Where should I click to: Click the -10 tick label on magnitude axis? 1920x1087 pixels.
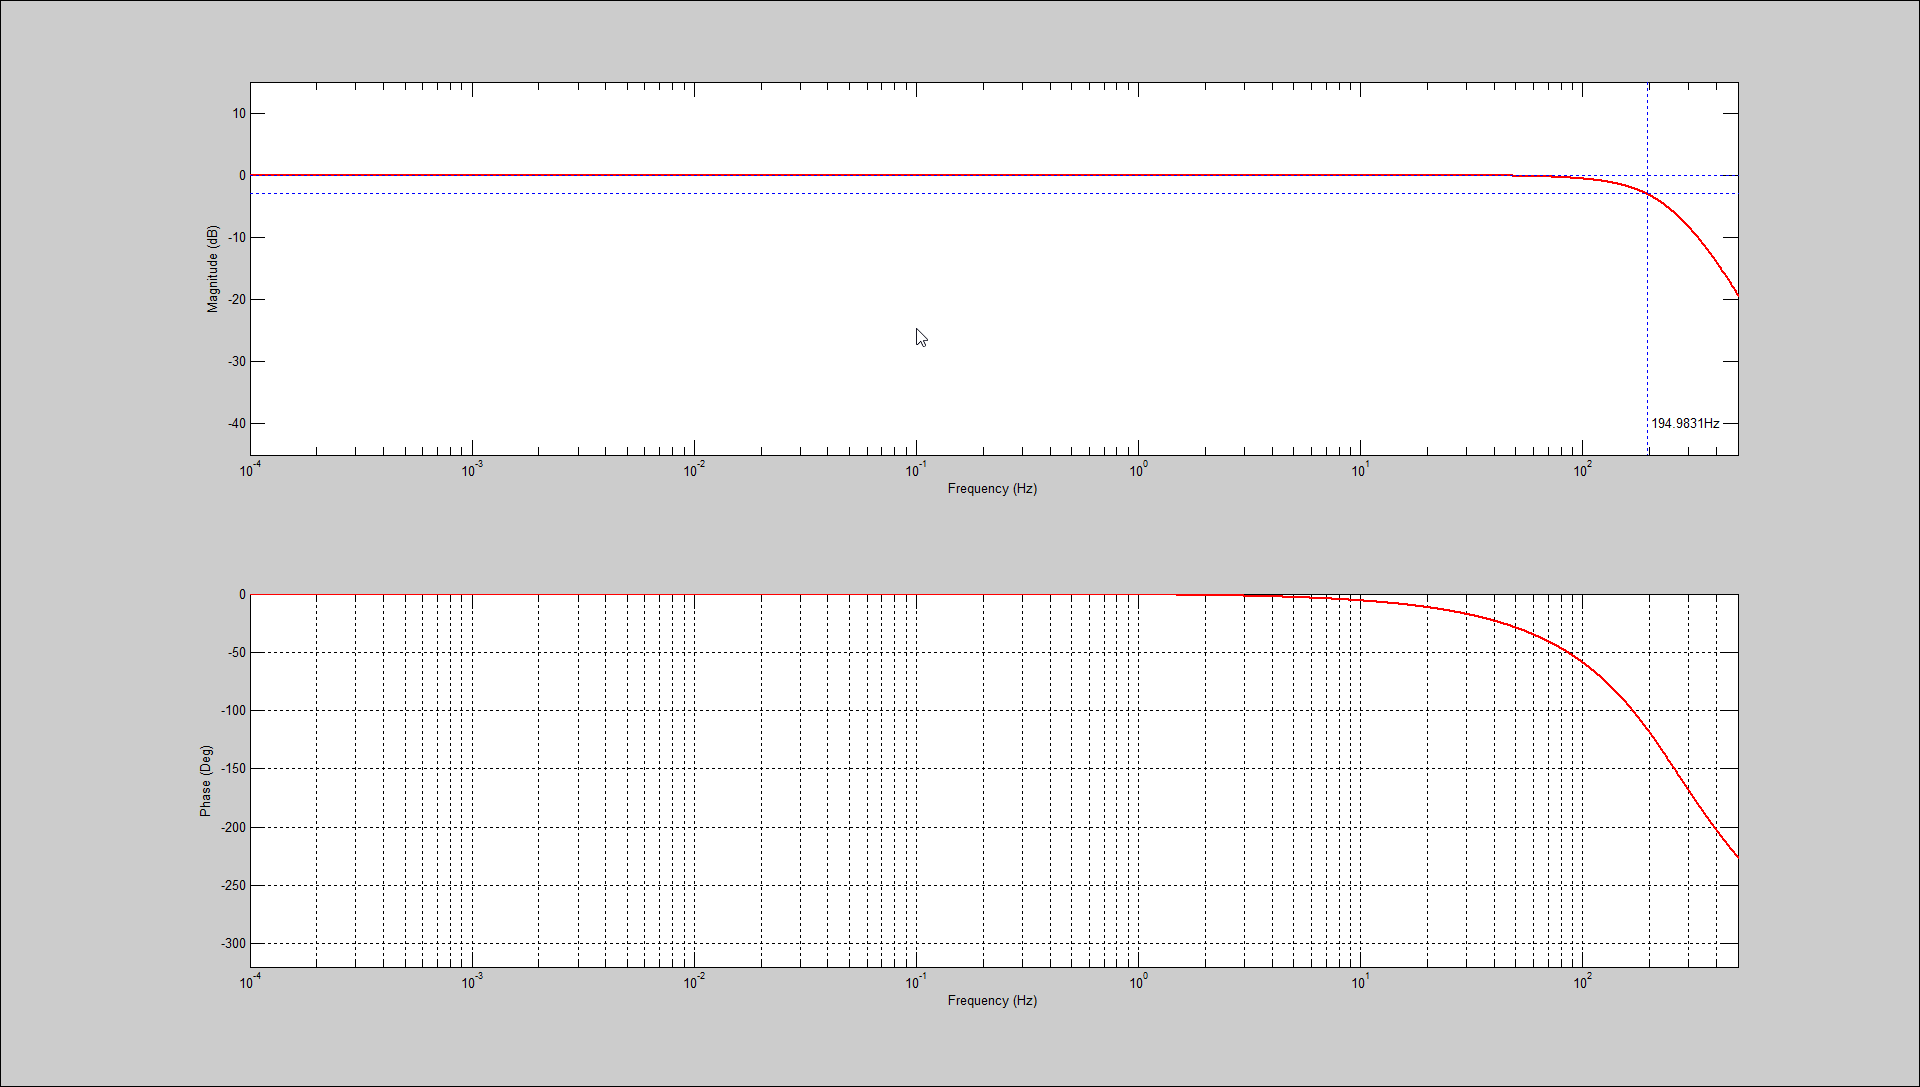click(237, 238)
